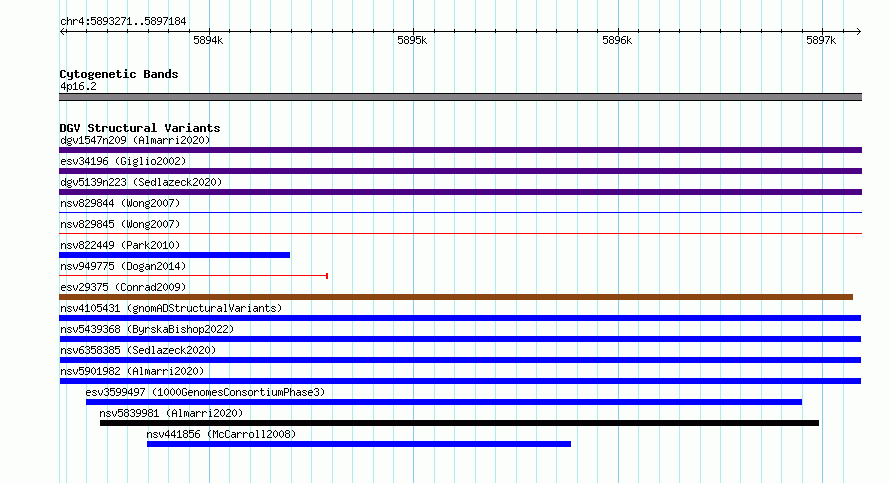Click blue bar under nsv5439368
The image size is (890, 483).
[460, 339]
